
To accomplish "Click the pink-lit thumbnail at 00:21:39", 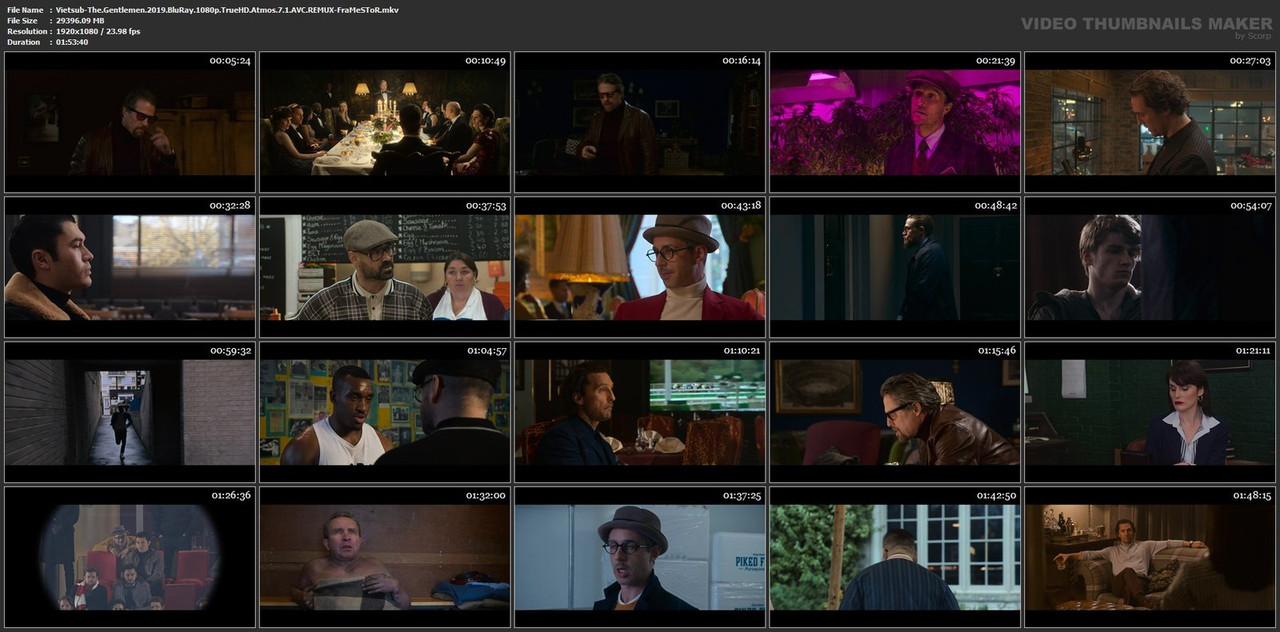I will point(895,122).
